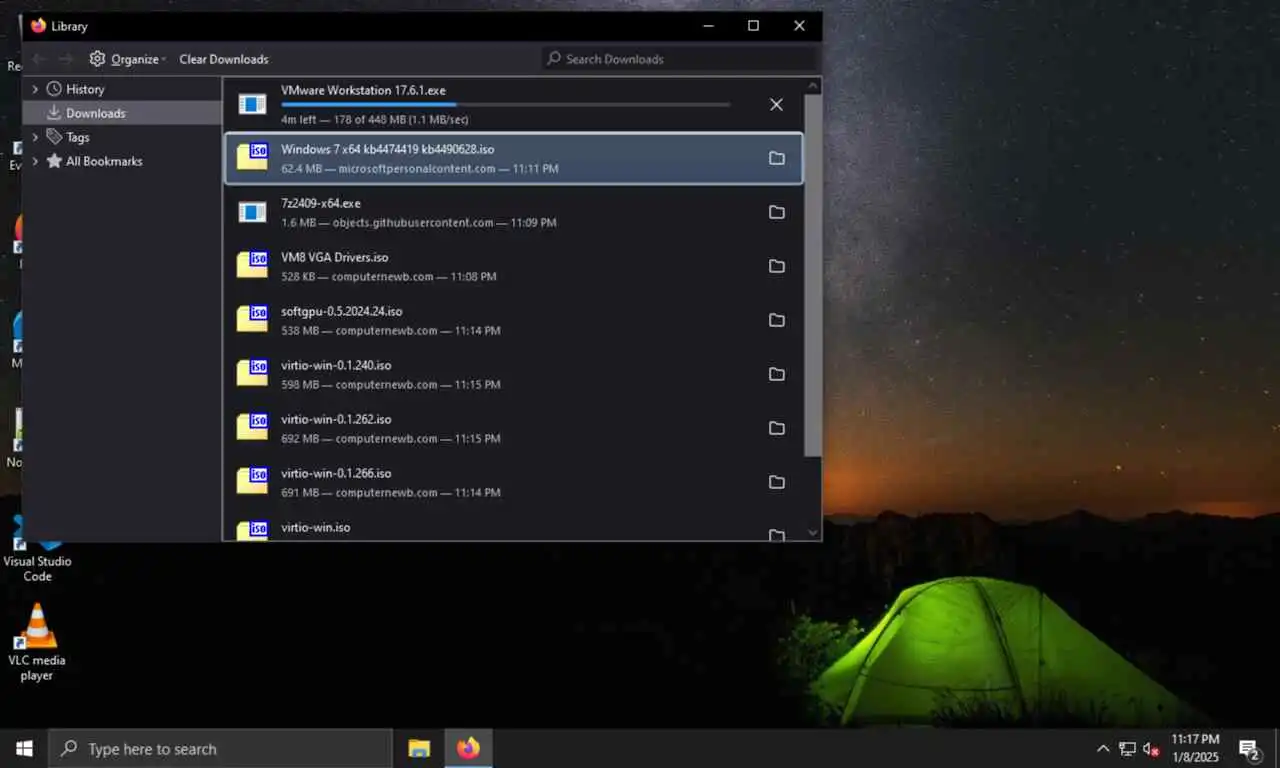Image resolution: width=1280 pixels, height=768 pixels.
Task: Select All Bookmarks in the sidebar
Action: pyautogui.click(x=104, y=161)
